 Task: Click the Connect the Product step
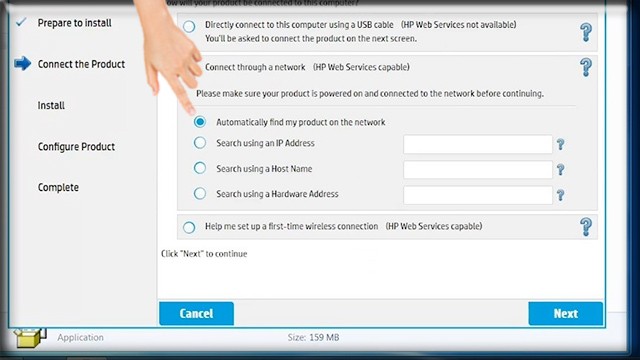click(81, 64)
